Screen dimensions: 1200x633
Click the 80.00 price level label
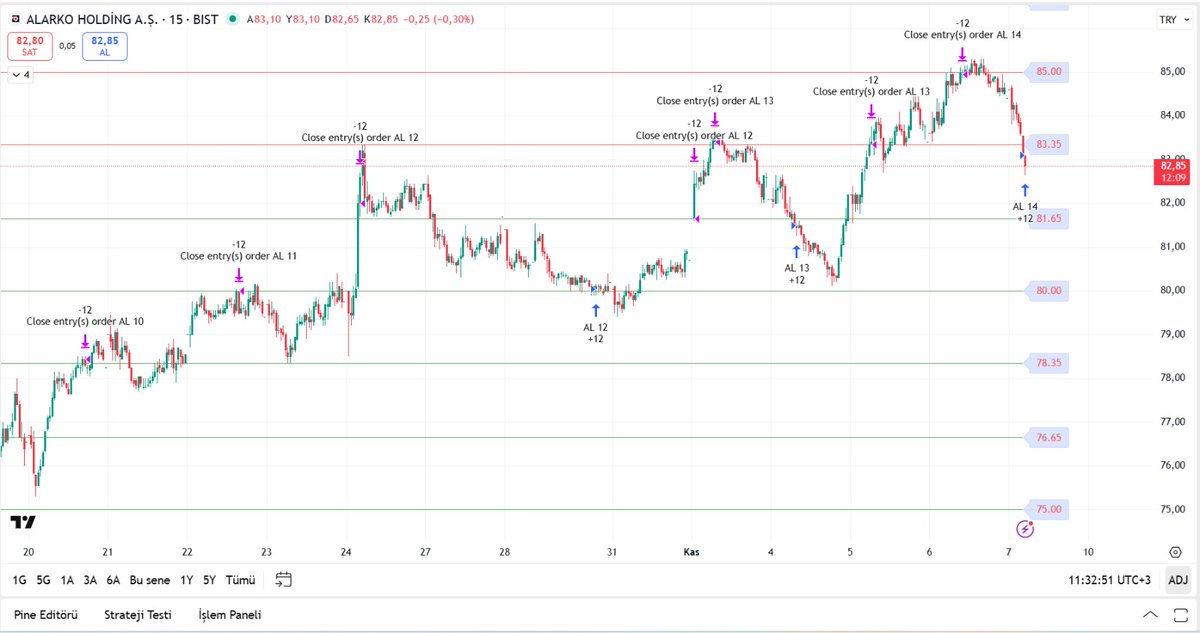tap(1048, 290)
